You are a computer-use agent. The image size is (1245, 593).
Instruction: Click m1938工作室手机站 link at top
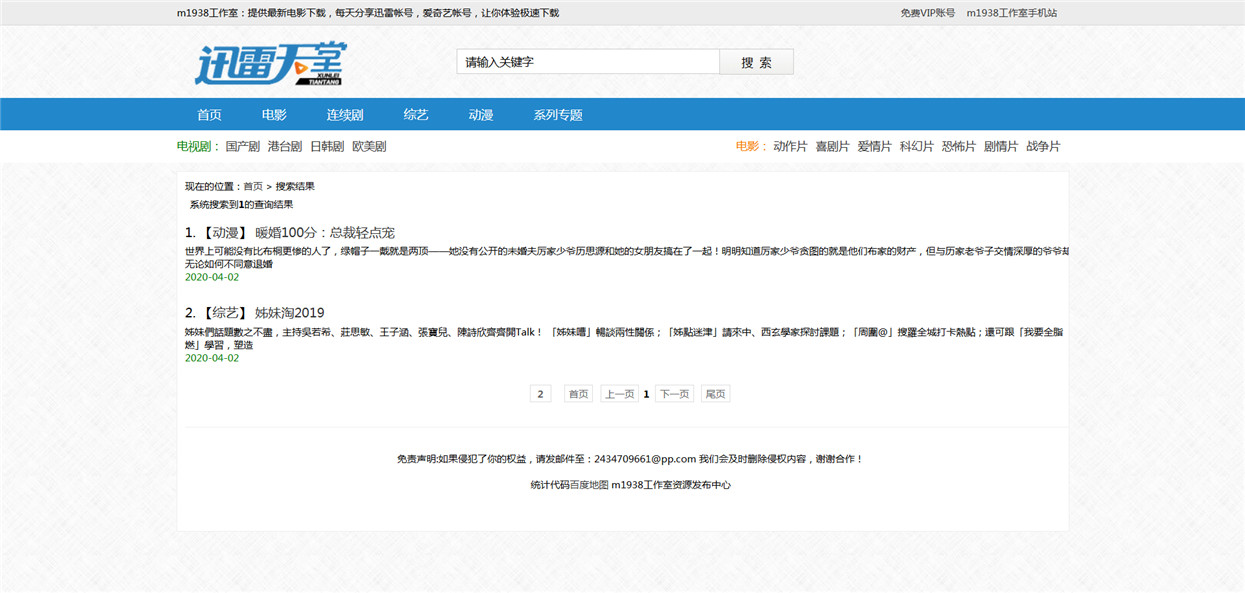click(x=1011, y=13)
